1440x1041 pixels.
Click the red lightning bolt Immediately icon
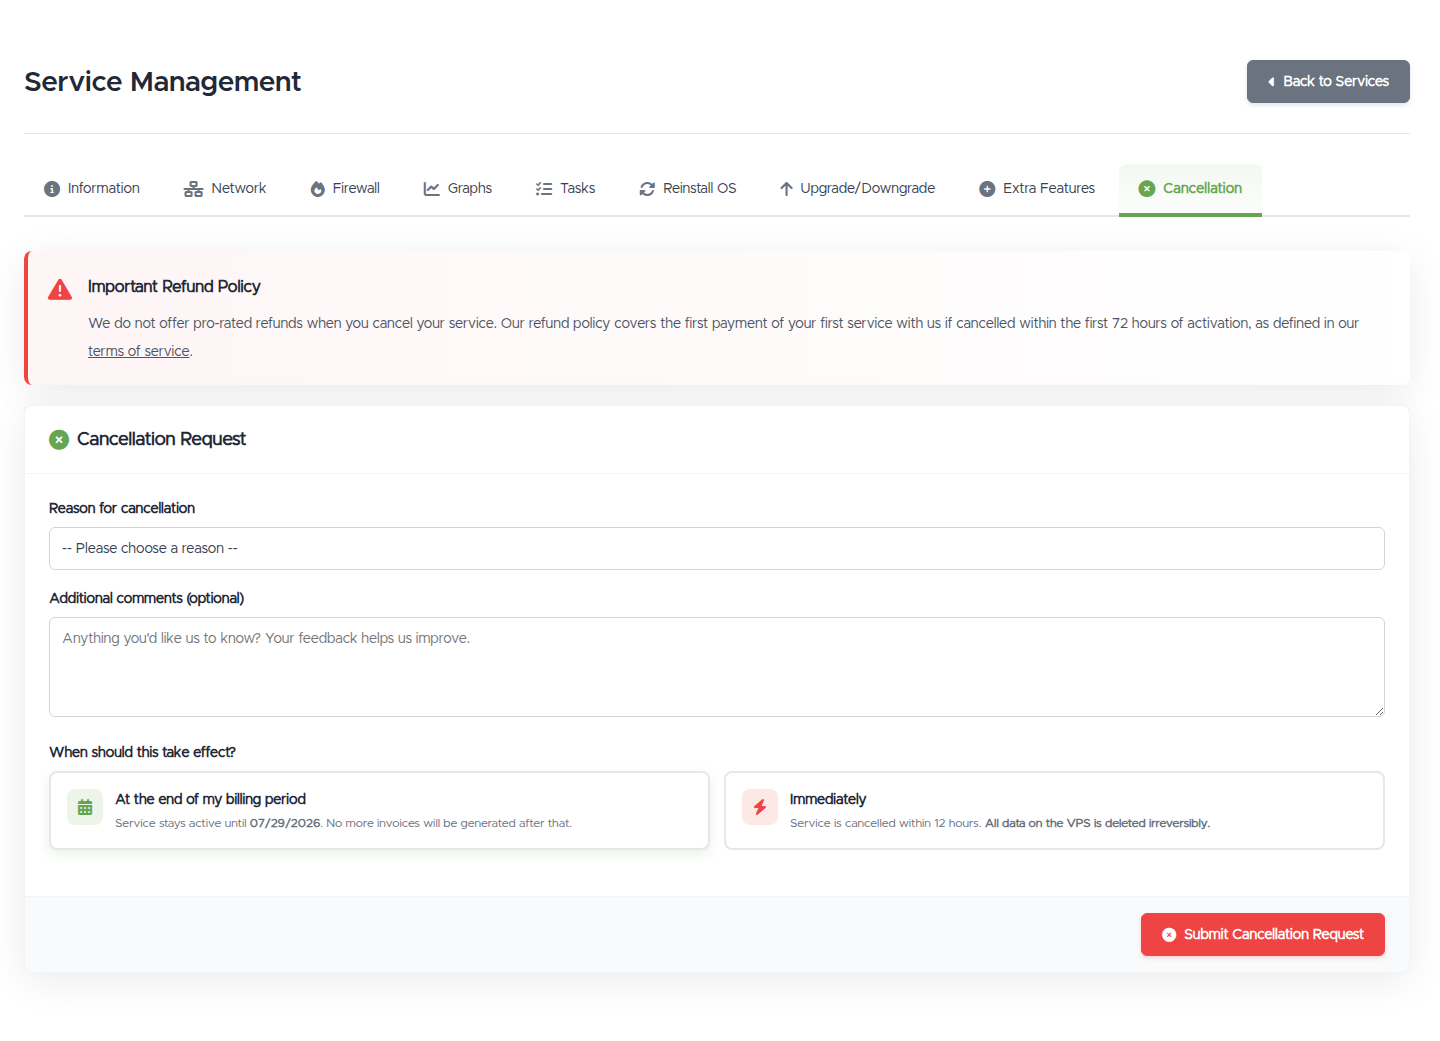point(760,808)
